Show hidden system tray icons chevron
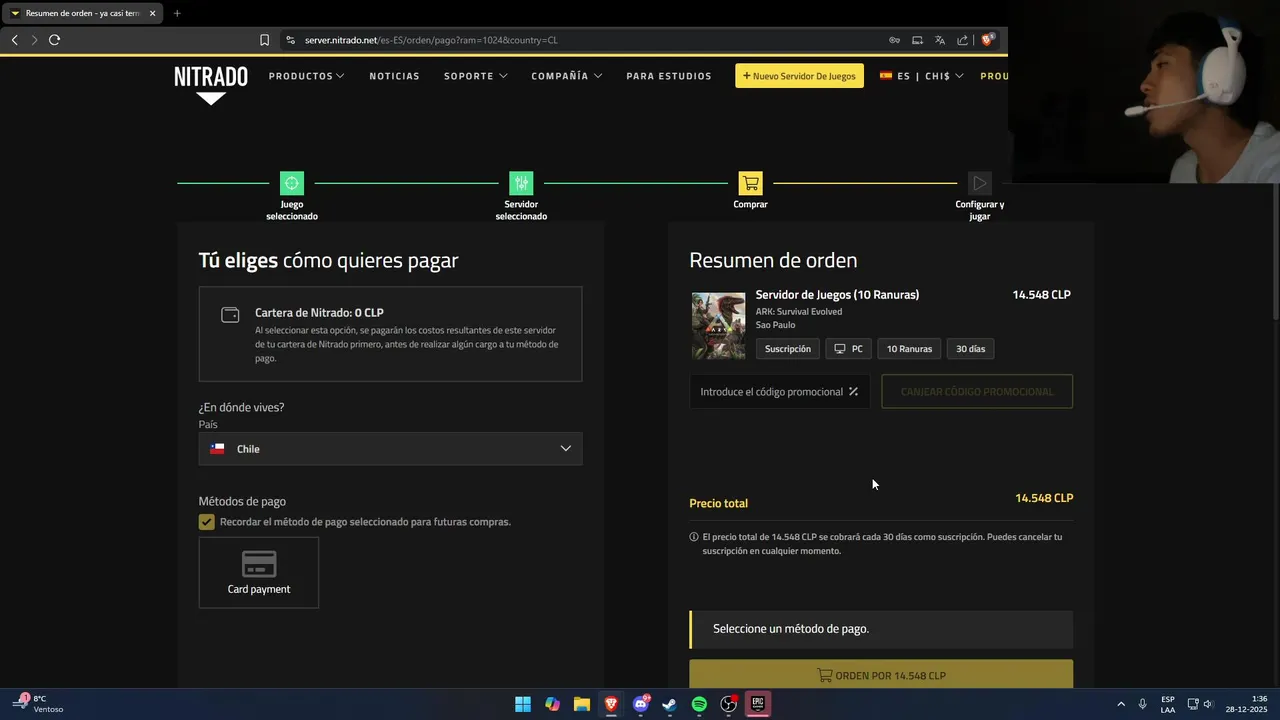The width and height of the screenshot is (1280, 720). [x=1121, y=704]
